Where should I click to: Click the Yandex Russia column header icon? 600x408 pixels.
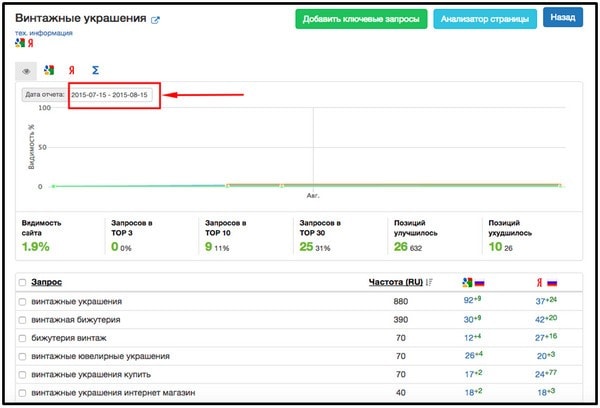pos(546,283)
